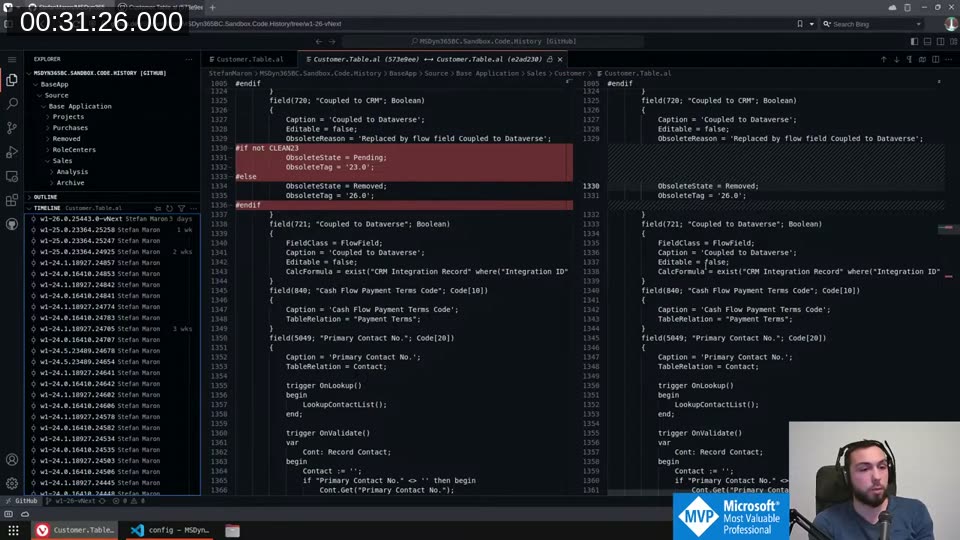Refresh the Timeline panel
This screenshot has height=540, width=960.
point(170,208)
